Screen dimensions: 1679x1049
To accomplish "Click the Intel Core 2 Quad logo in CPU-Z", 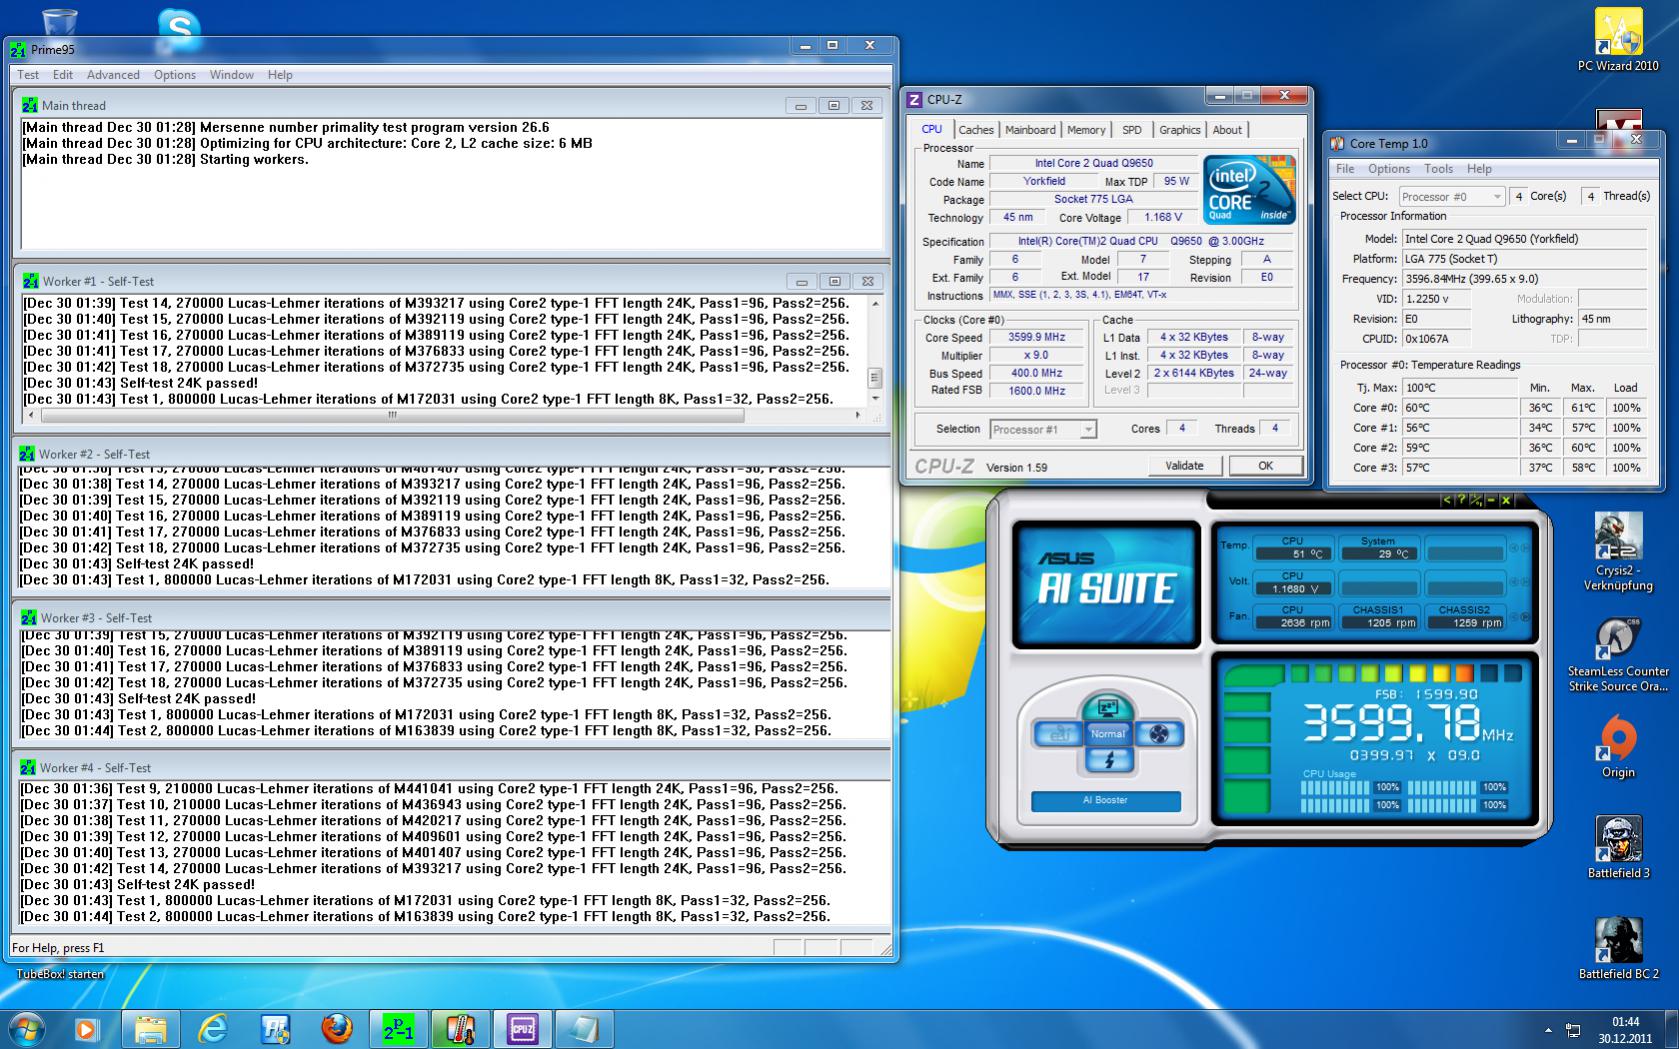I will pos(1249,189).
